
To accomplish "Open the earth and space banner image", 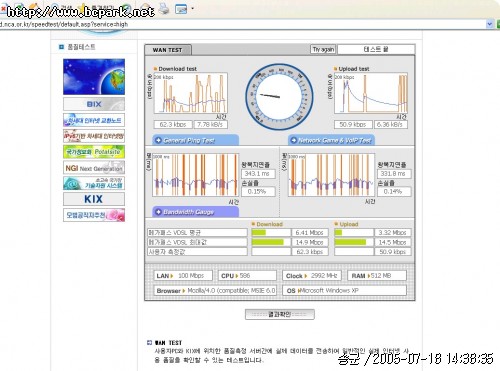I will pyautogui.click(x=94, y=77).
